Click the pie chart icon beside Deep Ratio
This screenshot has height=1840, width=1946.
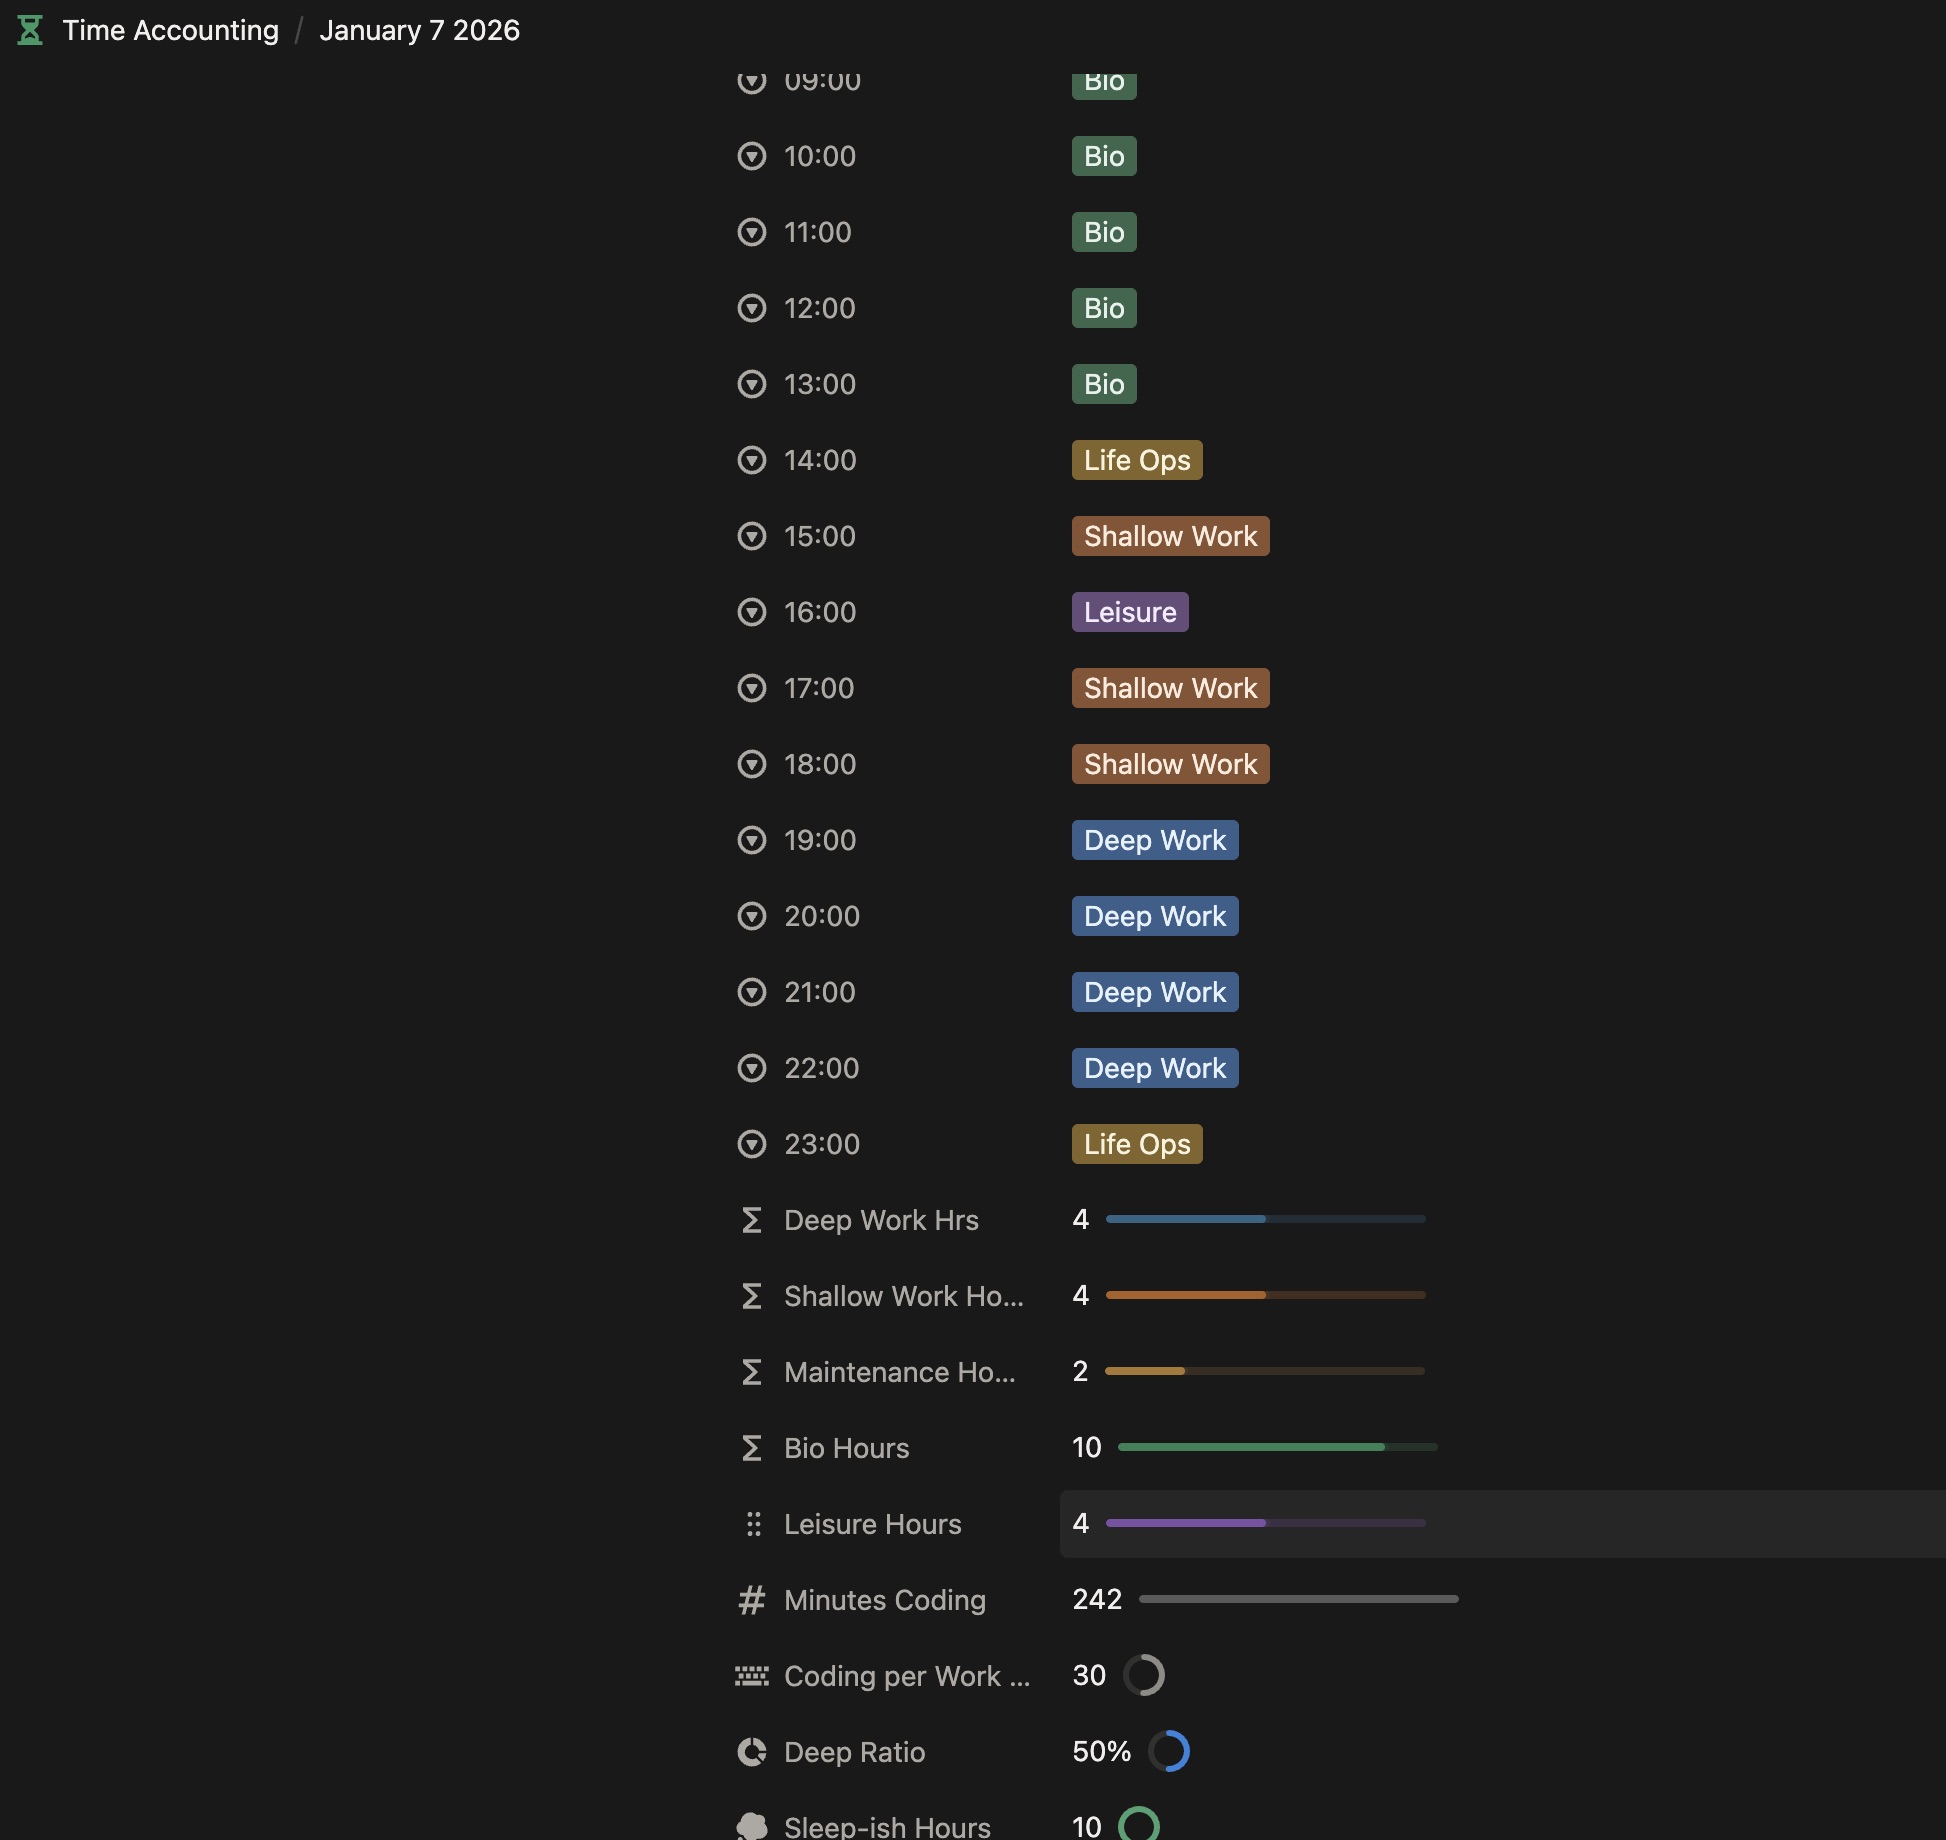point(752,1752)
